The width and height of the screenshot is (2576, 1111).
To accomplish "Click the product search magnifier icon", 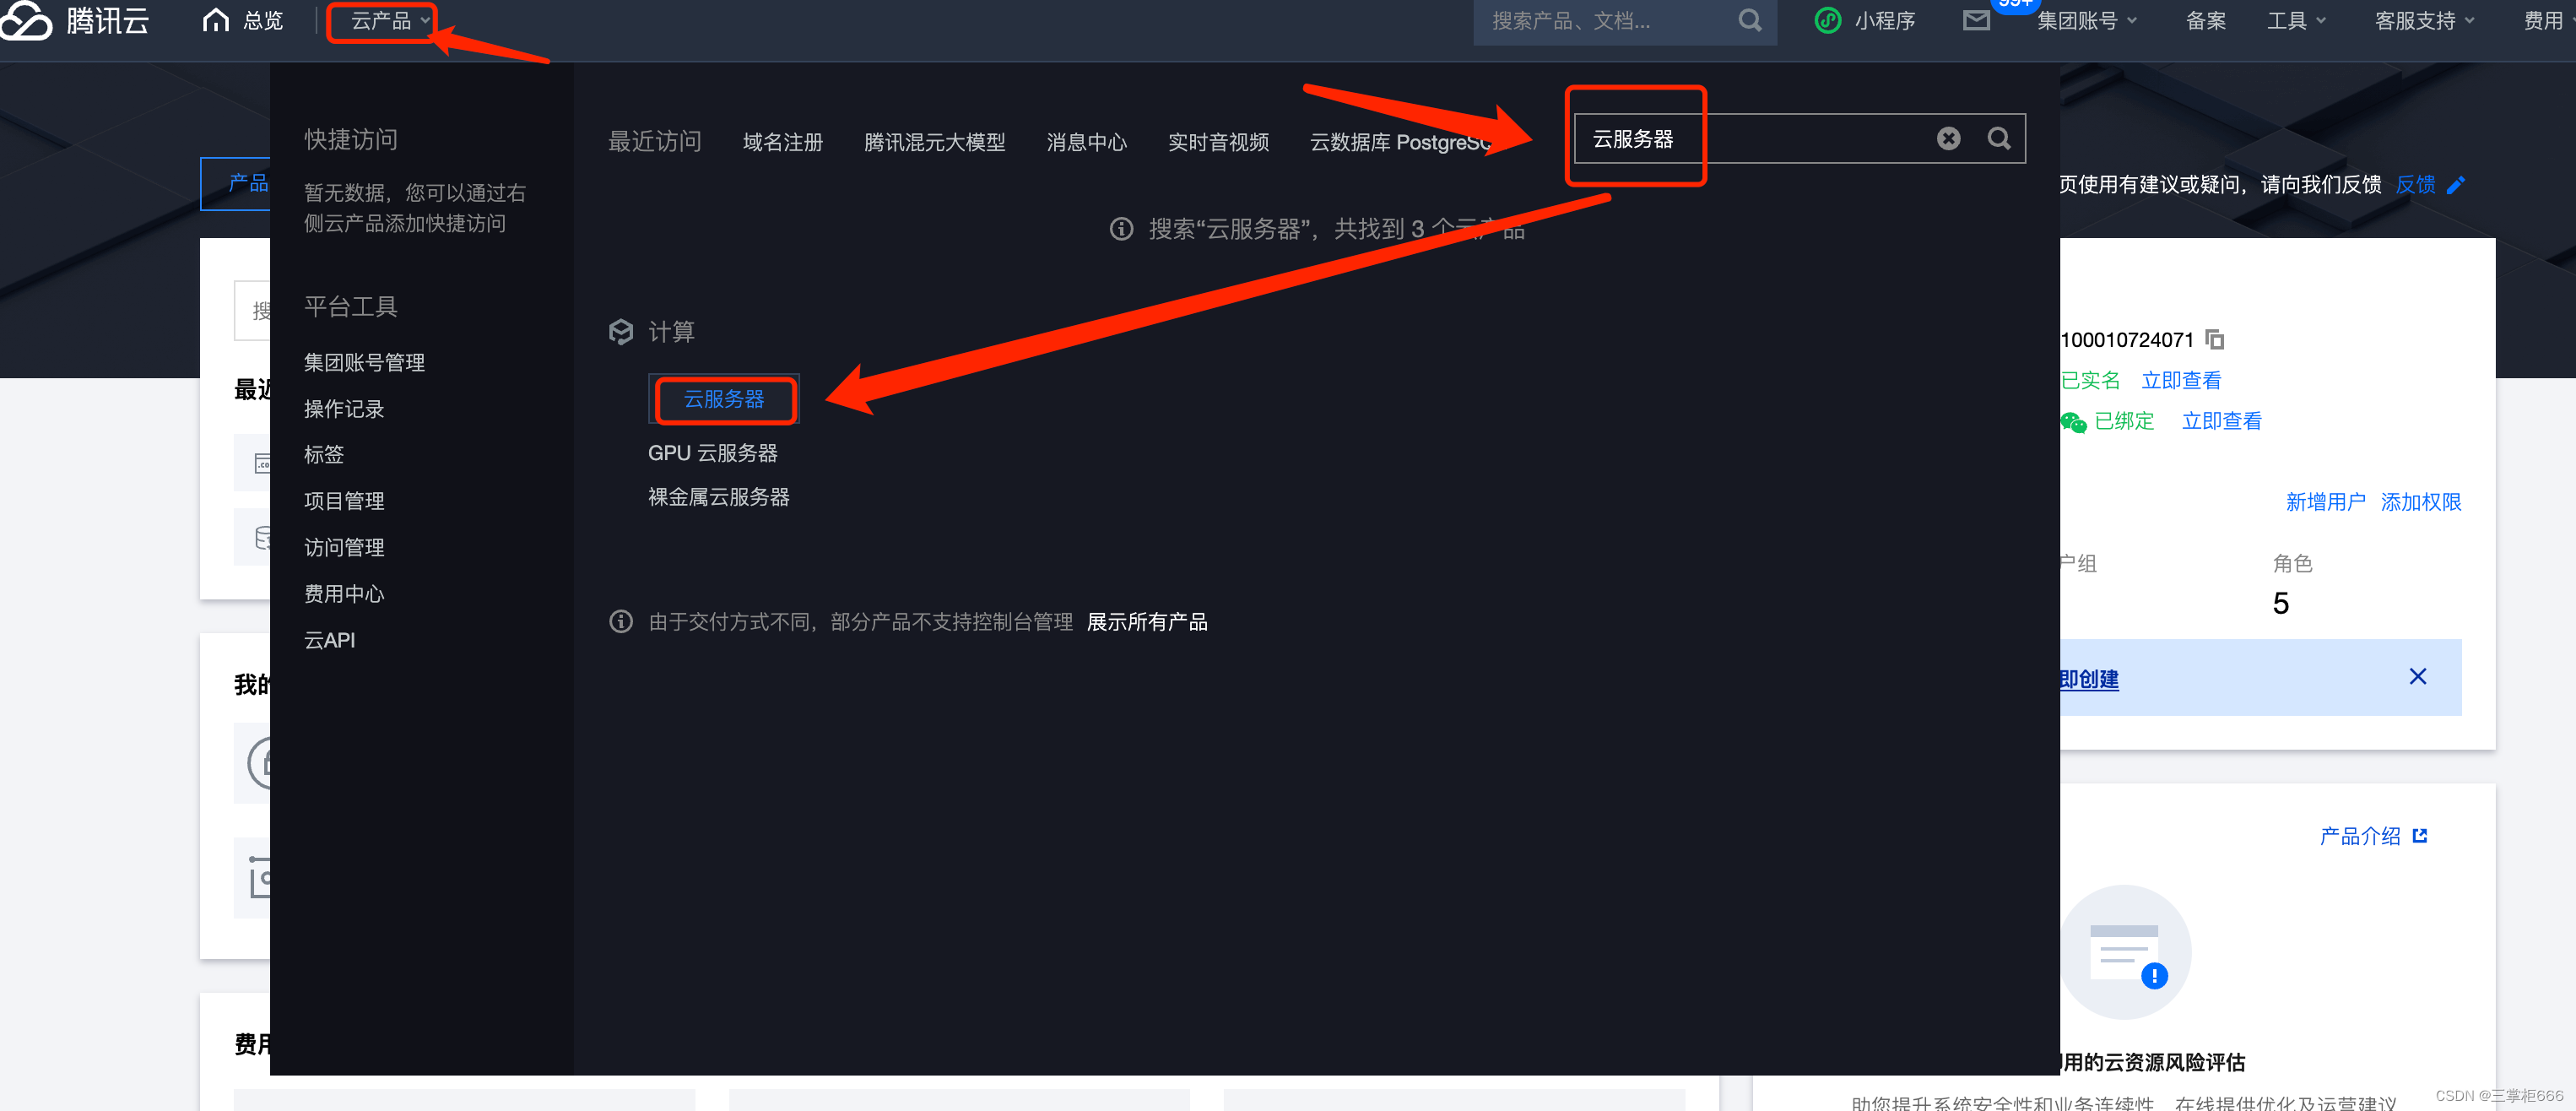I will [1998, 138].
